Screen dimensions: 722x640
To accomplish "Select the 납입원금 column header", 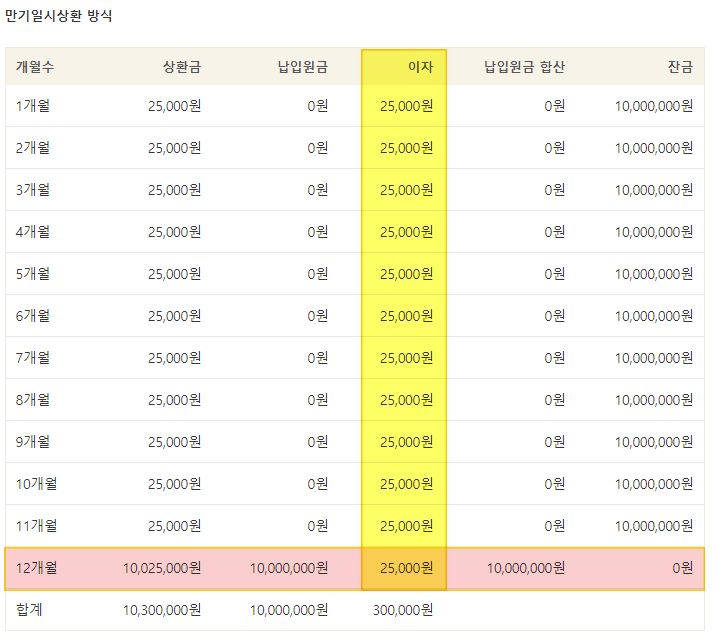I will pos(303,67).
